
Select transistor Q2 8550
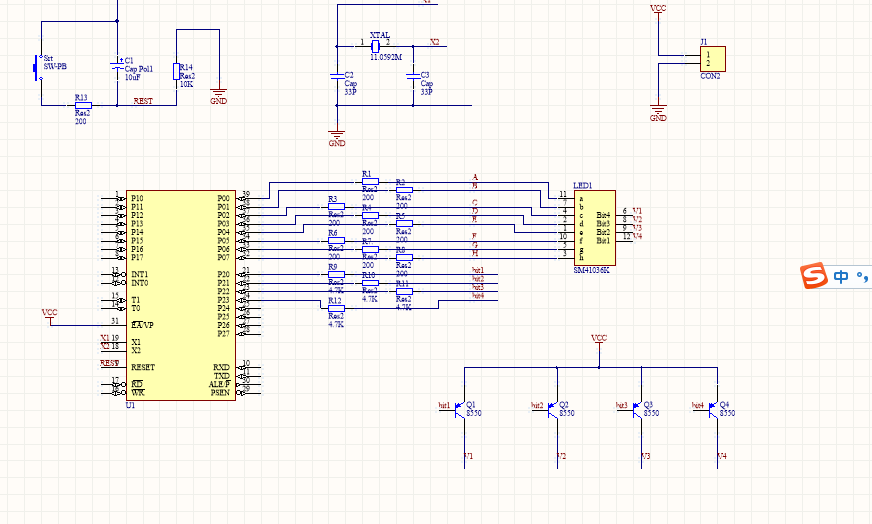coord(553,411)
